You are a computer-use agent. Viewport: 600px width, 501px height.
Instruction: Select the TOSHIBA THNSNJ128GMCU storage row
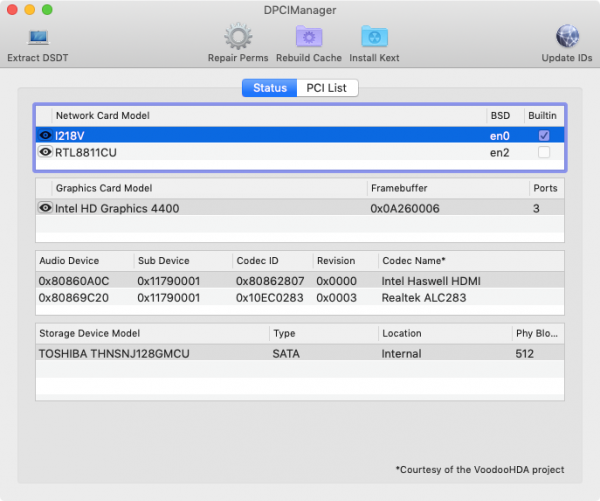pos(300,353)
